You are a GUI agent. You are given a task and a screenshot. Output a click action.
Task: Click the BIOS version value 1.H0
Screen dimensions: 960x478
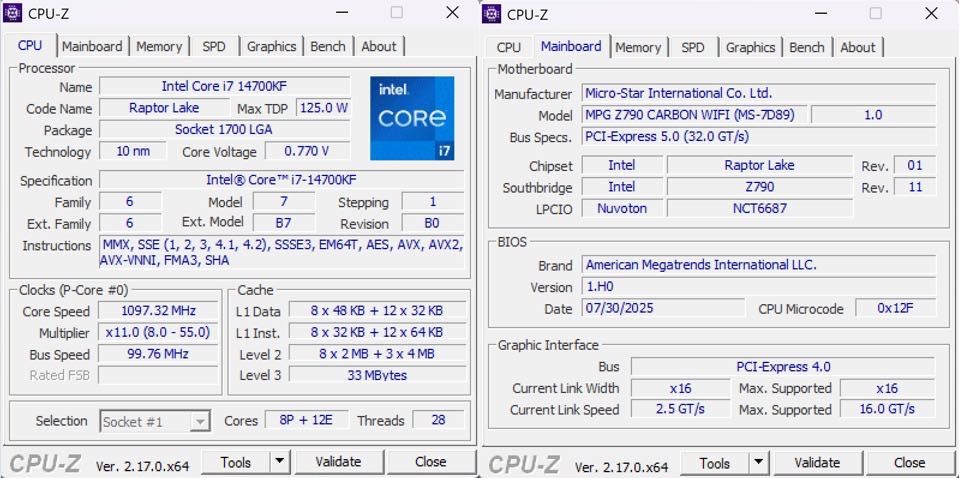tap(759, 286)
